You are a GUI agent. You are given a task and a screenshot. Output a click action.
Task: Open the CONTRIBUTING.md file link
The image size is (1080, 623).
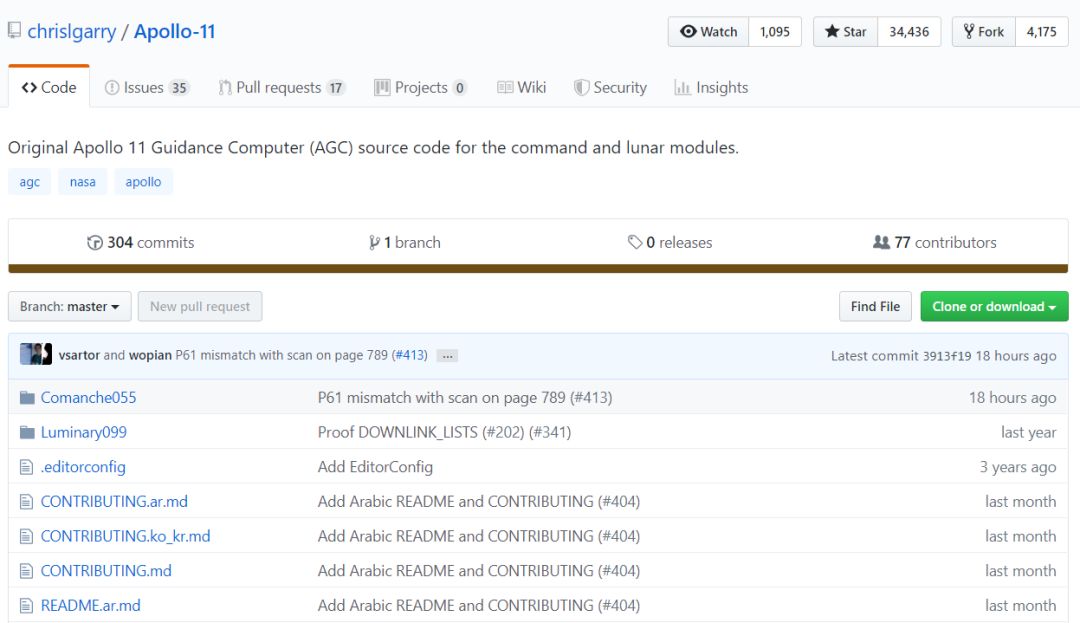point(106,571)
